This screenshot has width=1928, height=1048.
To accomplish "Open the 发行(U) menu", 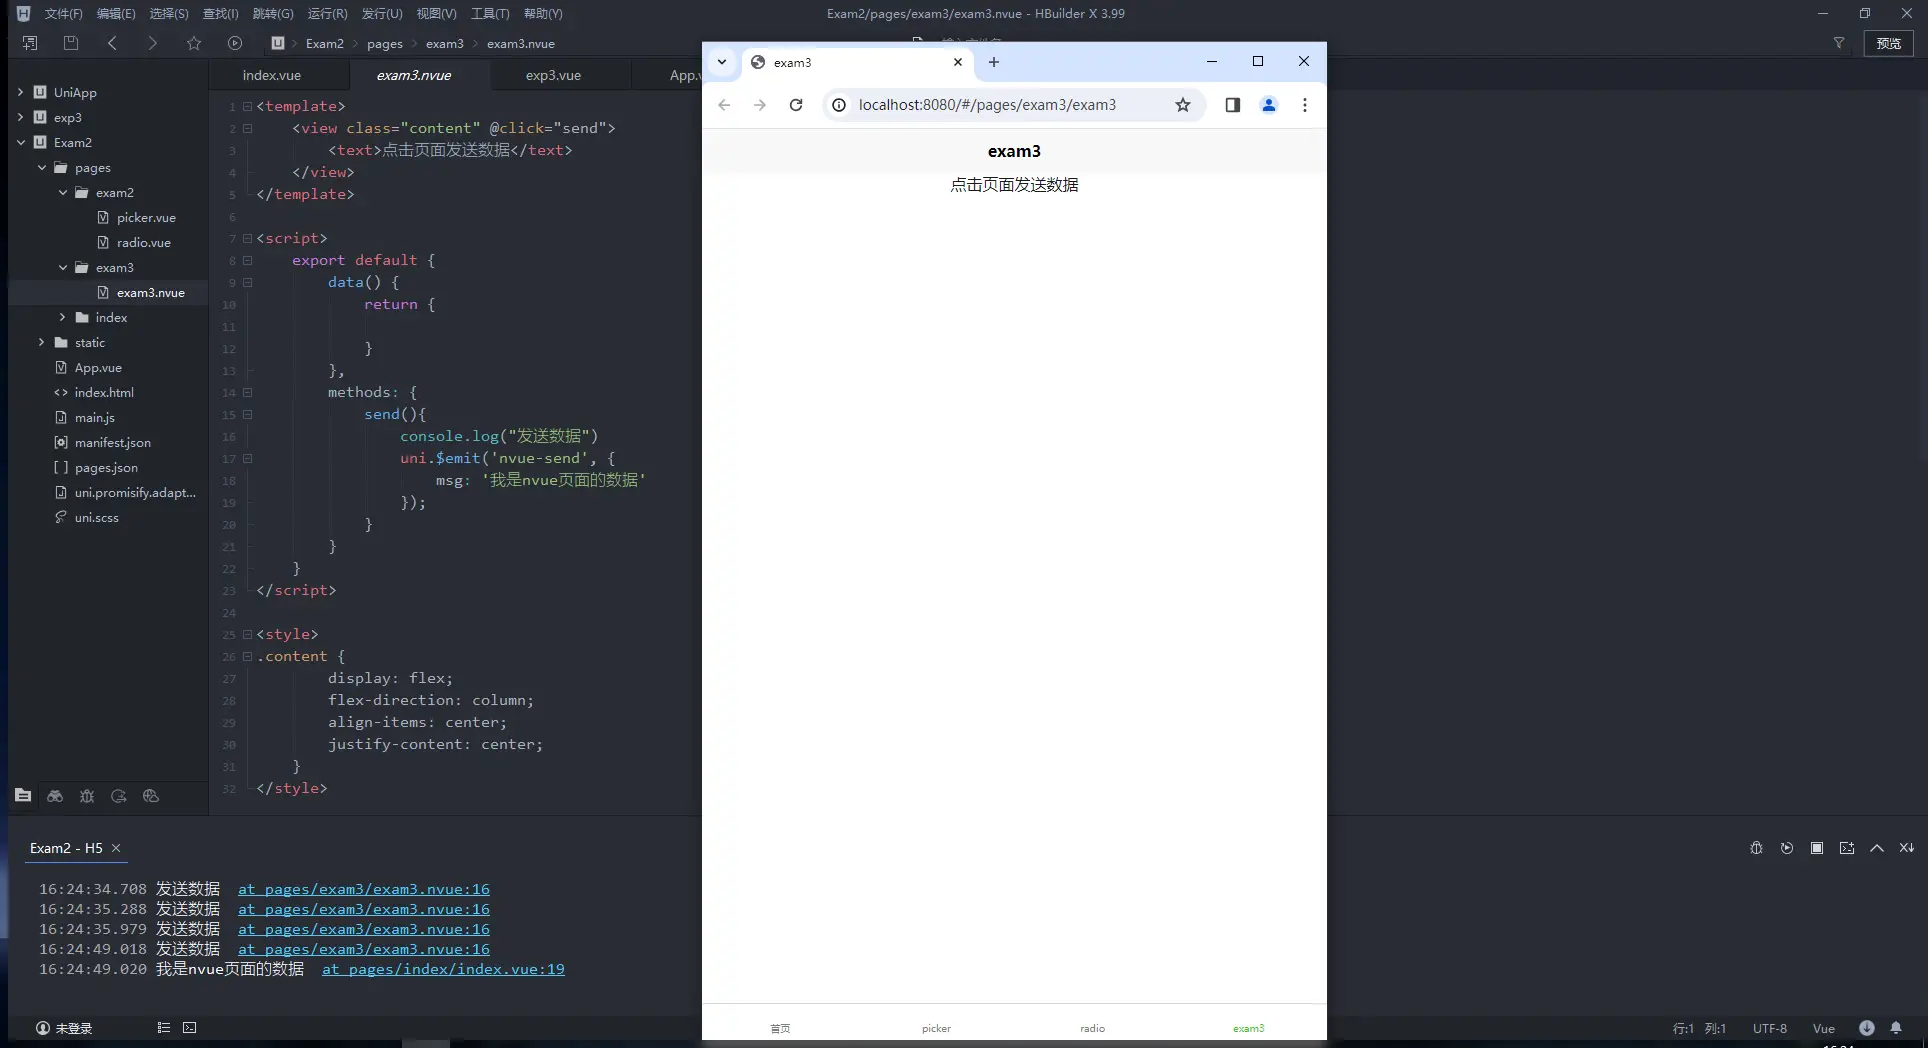I will point(382,13).
